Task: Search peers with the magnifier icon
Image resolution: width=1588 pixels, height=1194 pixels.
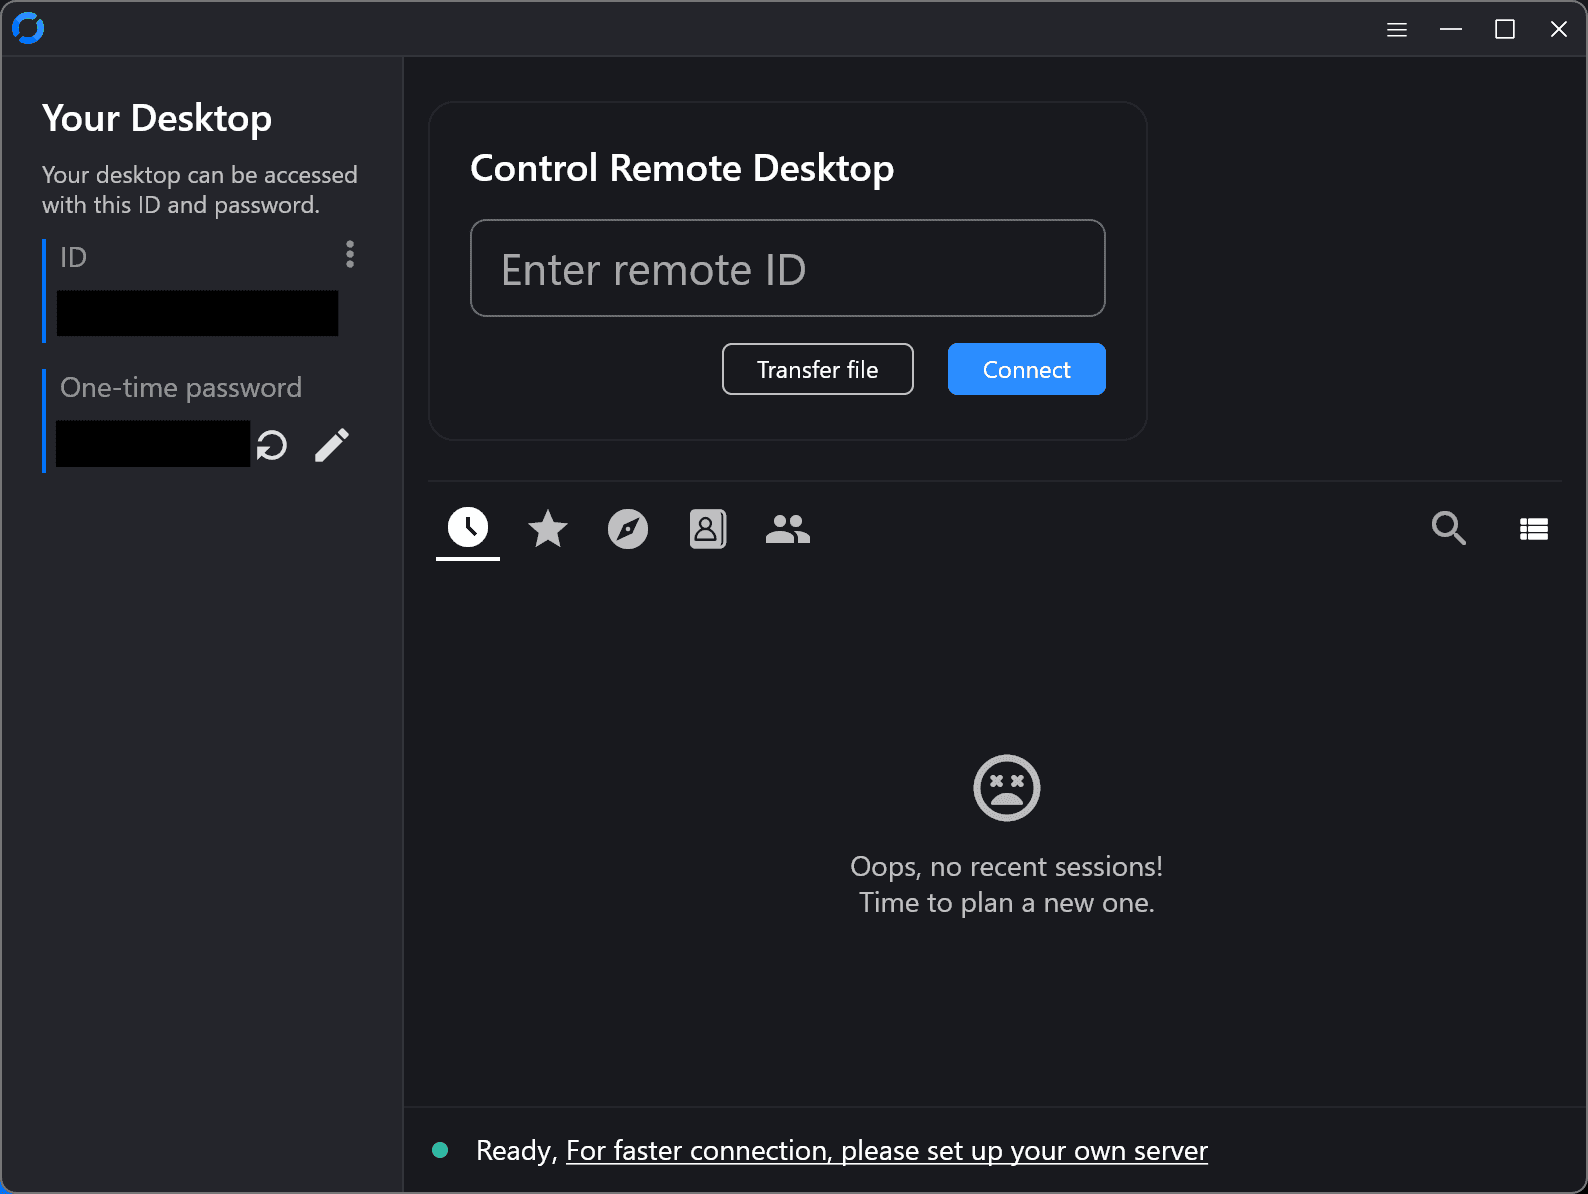Action: coord(1448,528)
